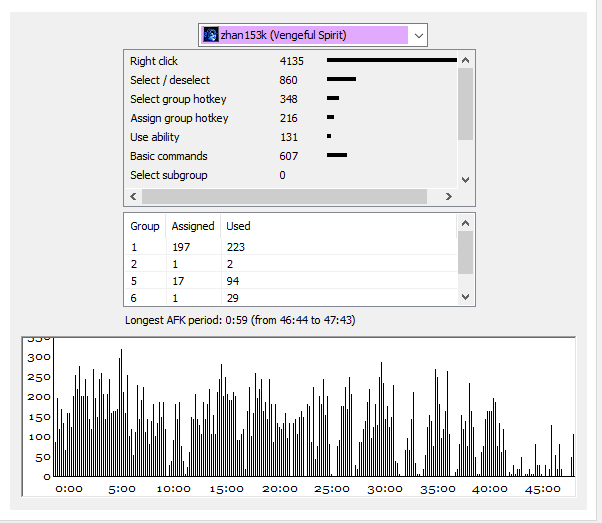Click the 29 used value for group 6
The image size is (602, 523).
[233, 298]
